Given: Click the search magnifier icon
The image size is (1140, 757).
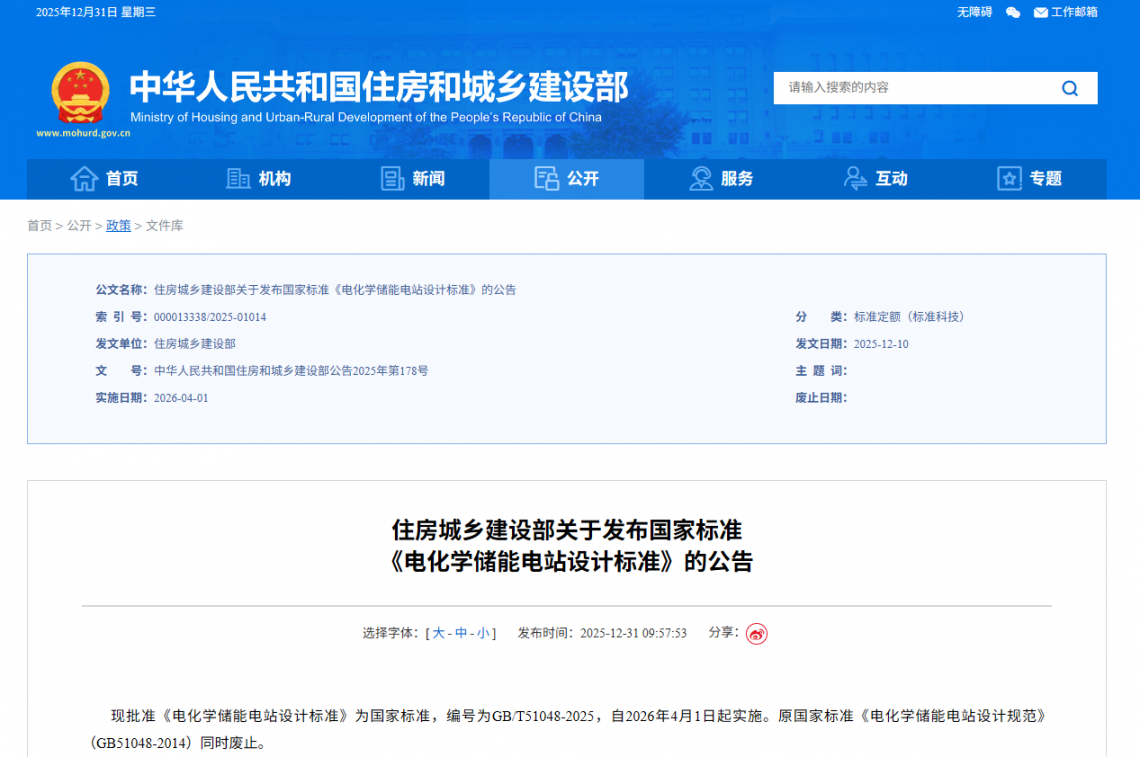Looking at the screenshot, I should click(x=1069, y=88).
